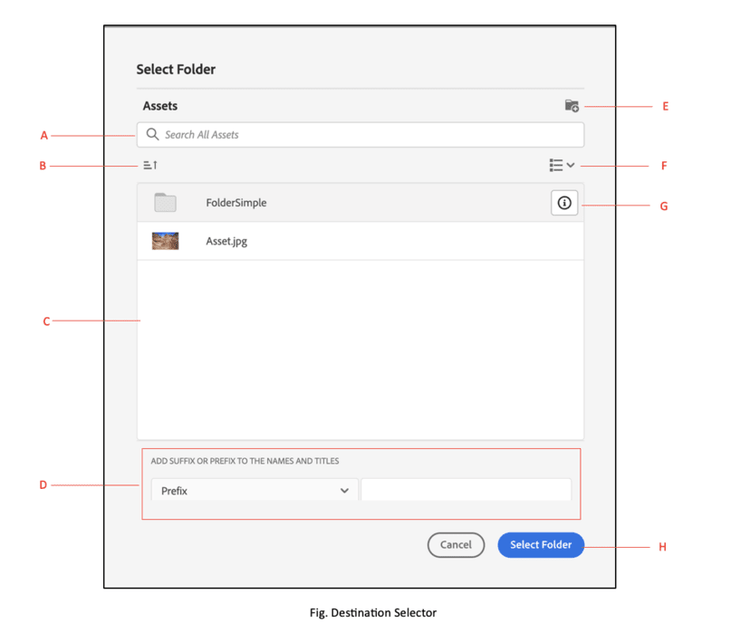Screen dimensions: 750x642
Task: Click the magnifier search icon
Action: pos(152,134)
